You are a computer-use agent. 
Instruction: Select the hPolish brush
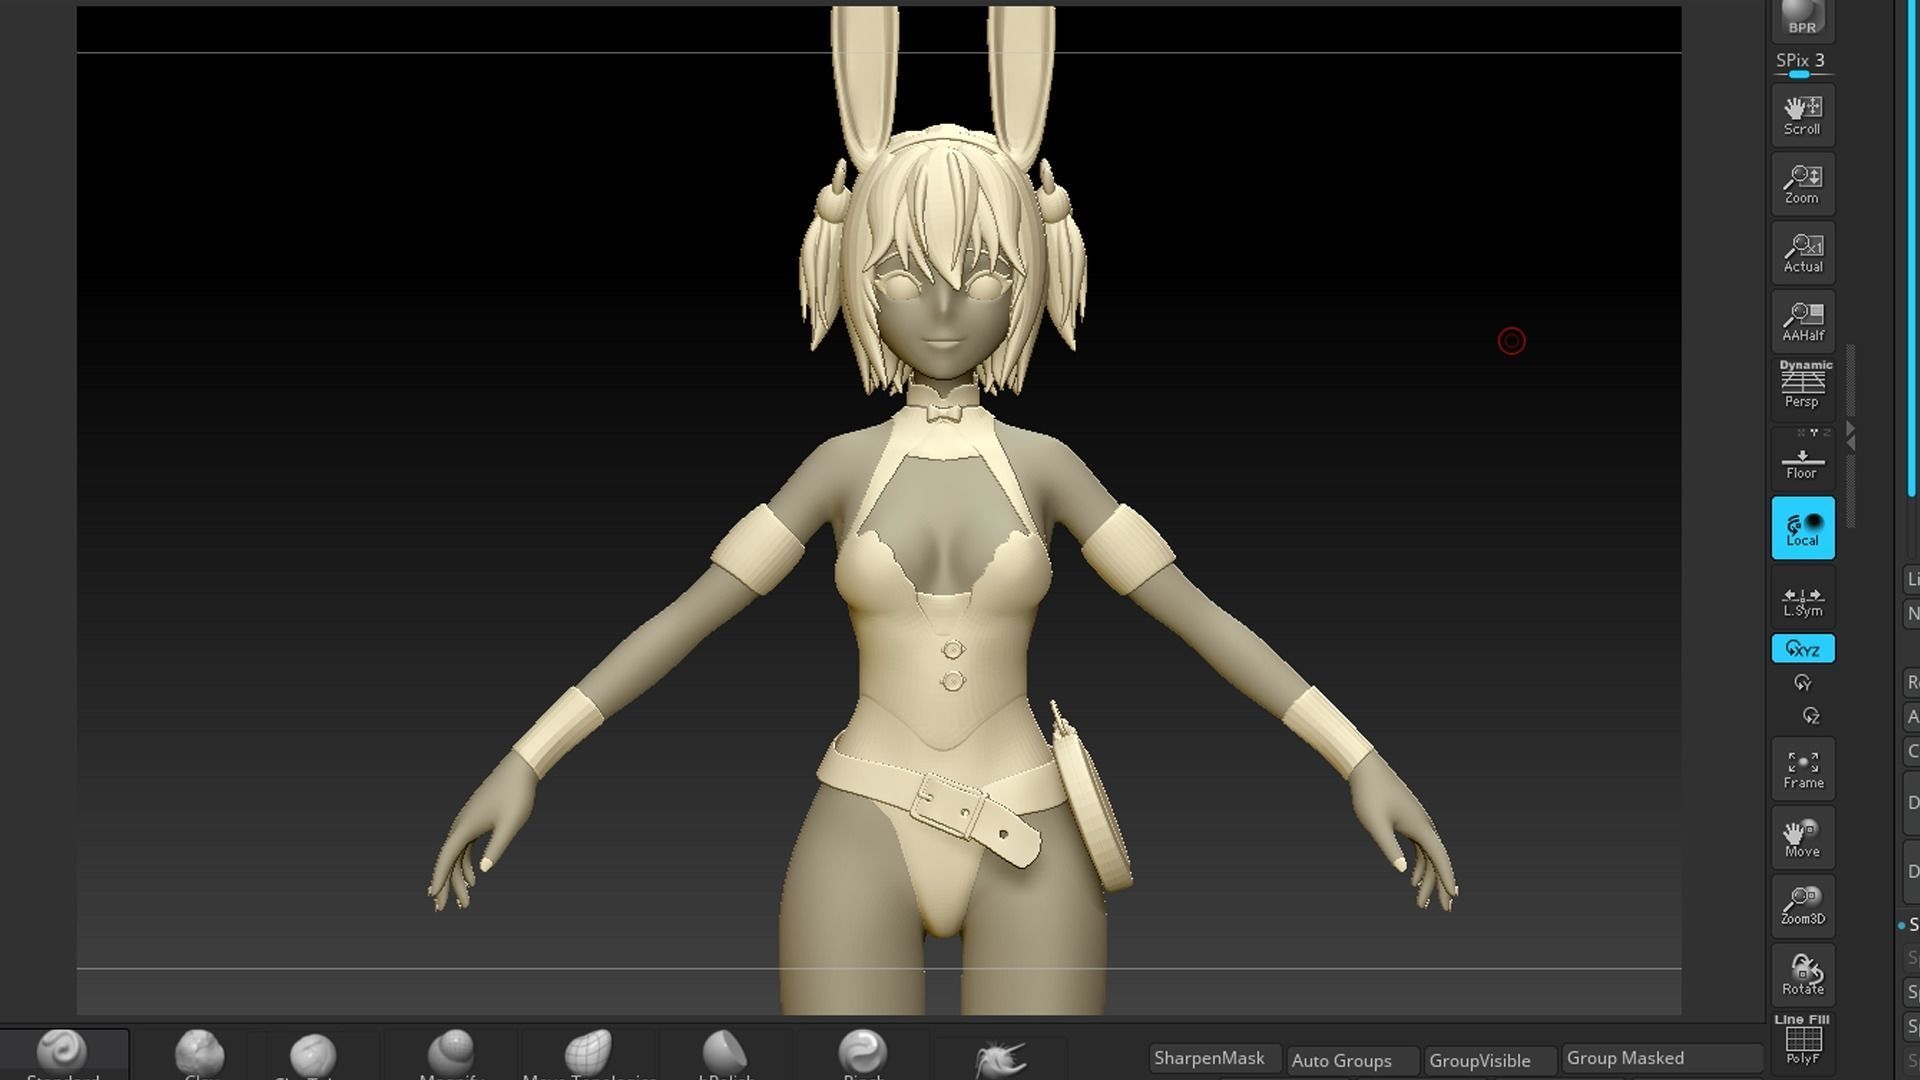(724, 1054)
